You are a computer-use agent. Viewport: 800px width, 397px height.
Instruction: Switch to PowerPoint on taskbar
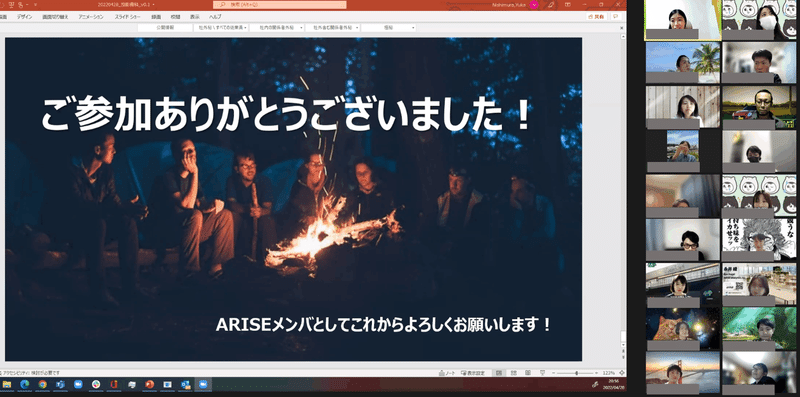[149, 385]
